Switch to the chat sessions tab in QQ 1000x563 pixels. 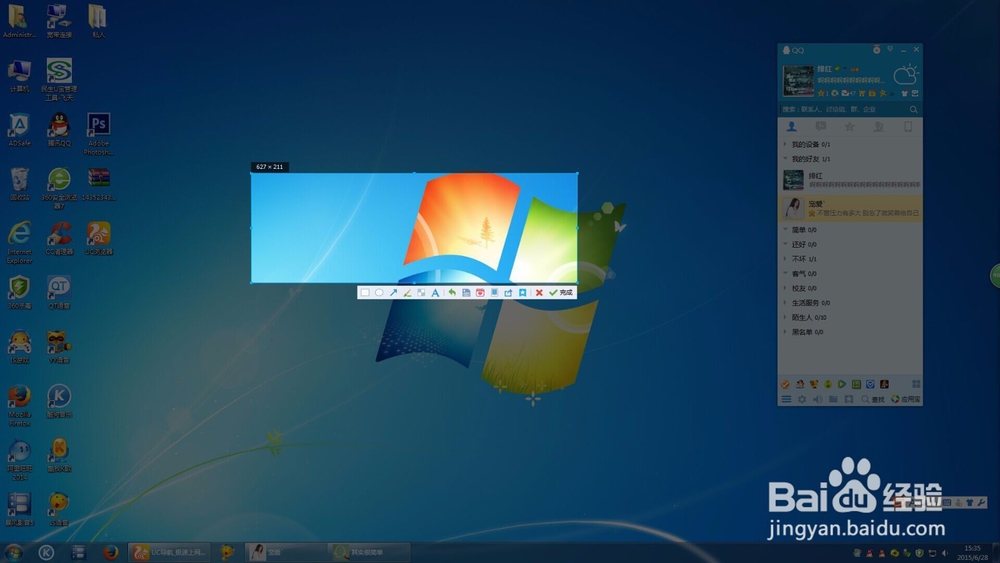(x=821, y=126)
